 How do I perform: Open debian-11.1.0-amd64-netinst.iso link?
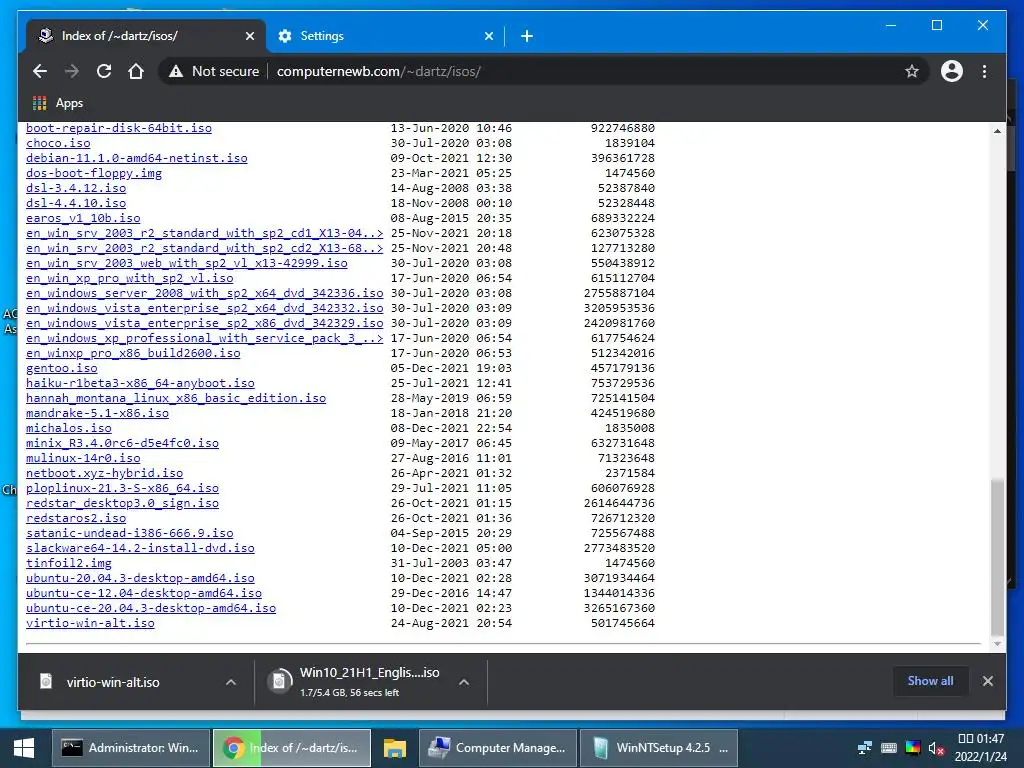coord(136,158)
